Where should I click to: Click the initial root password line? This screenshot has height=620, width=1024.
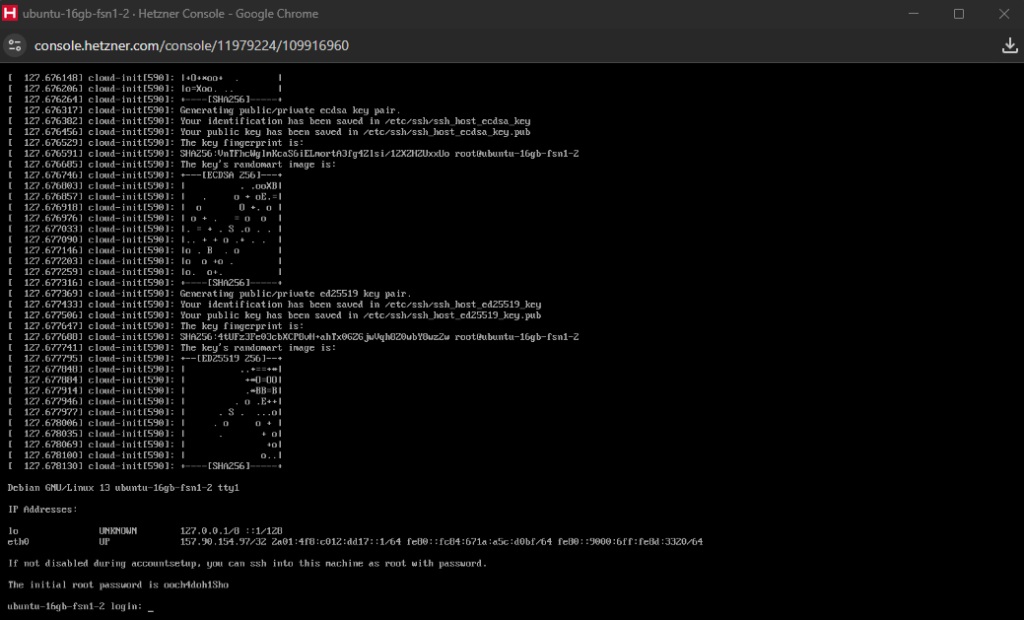click(x=119, y=584)
